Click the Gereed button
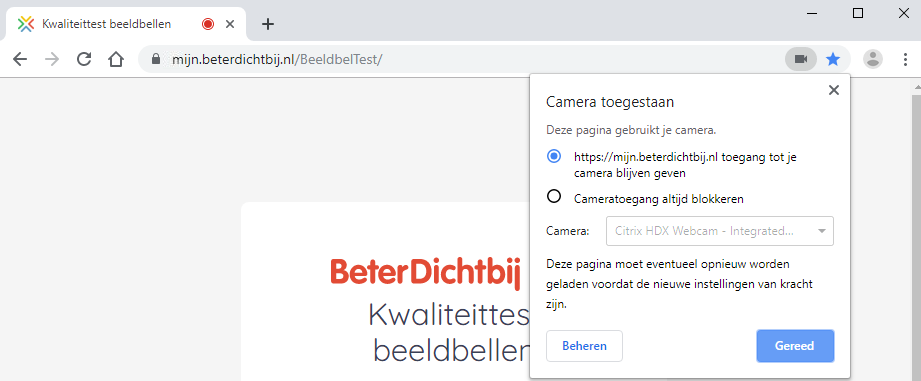 pos(795,346)
